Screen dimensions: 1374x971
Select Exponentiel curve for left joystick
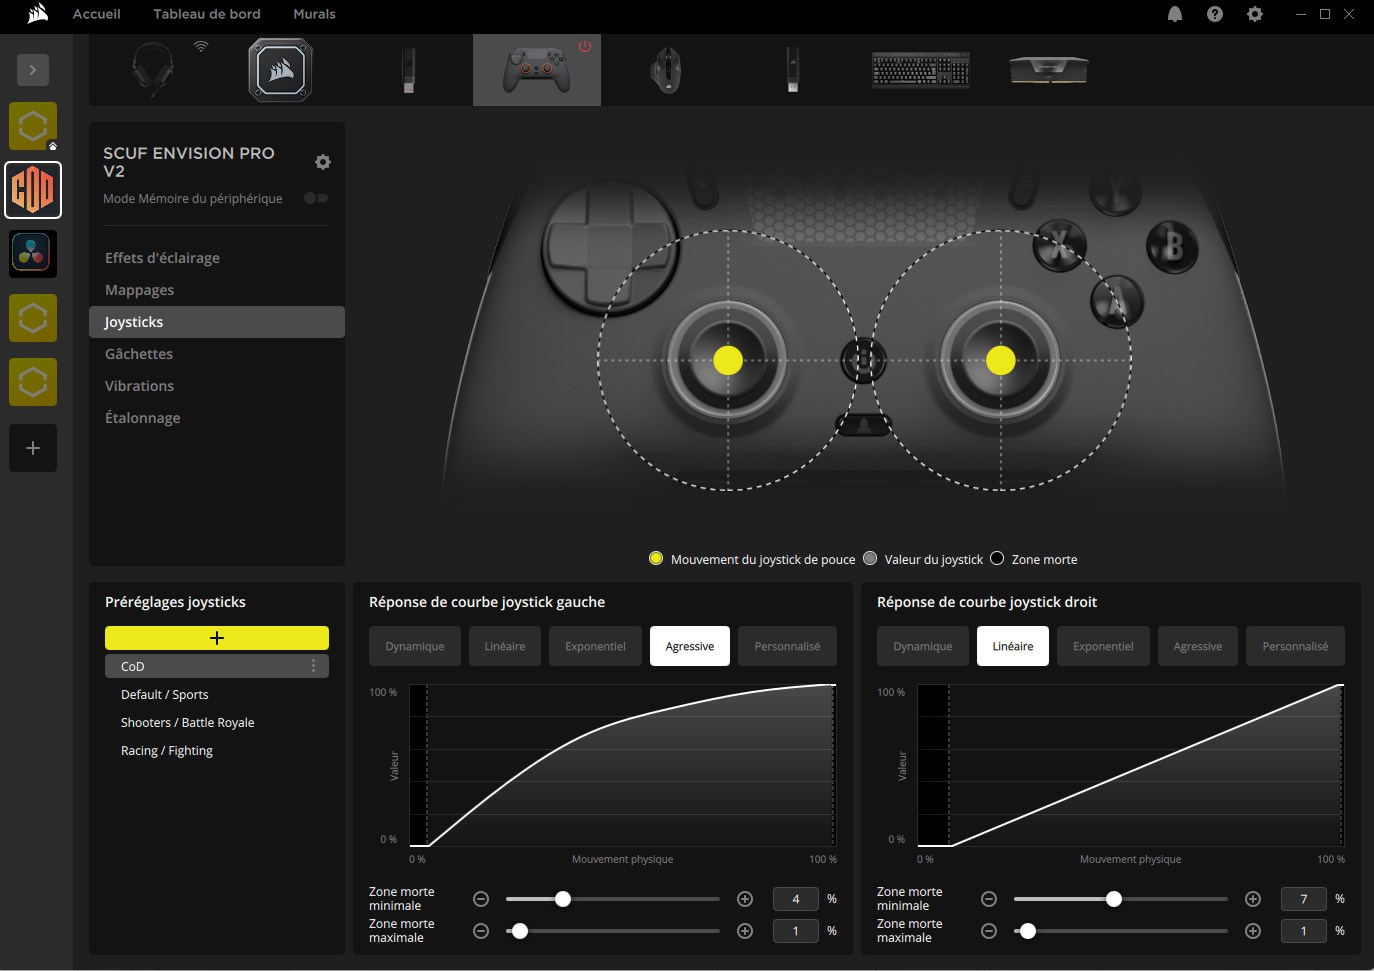595,646
